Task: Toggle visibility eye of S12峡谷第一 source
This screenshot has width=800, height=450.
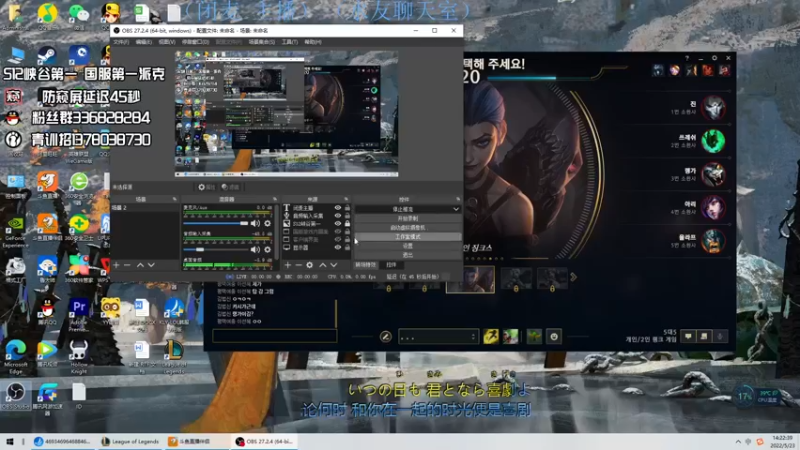Action: [338, 223]
